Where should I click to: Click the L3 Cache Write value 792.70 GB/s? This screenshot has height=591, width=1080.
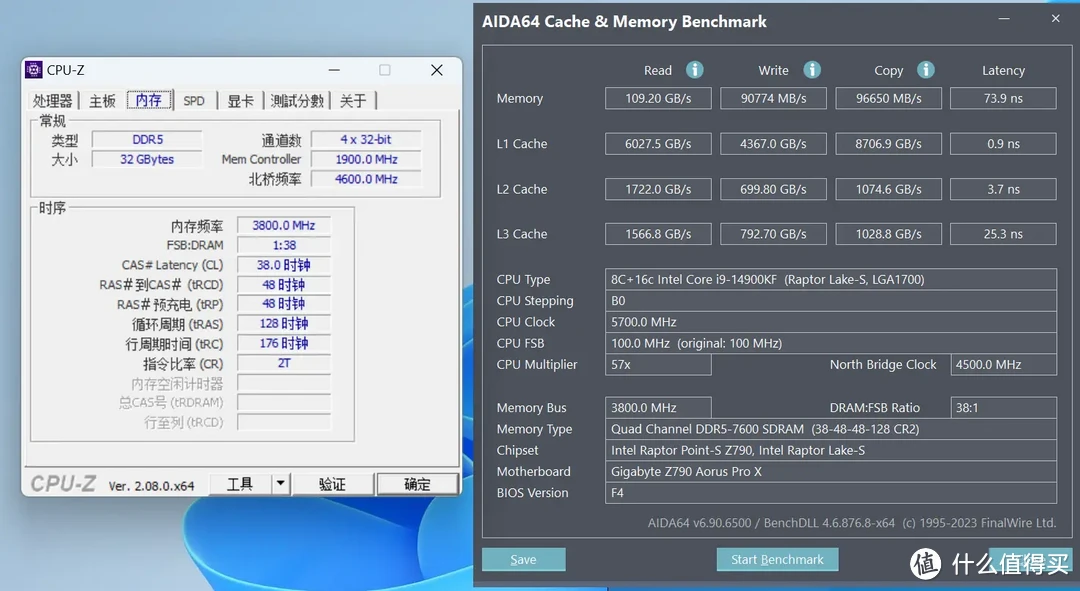773,234
